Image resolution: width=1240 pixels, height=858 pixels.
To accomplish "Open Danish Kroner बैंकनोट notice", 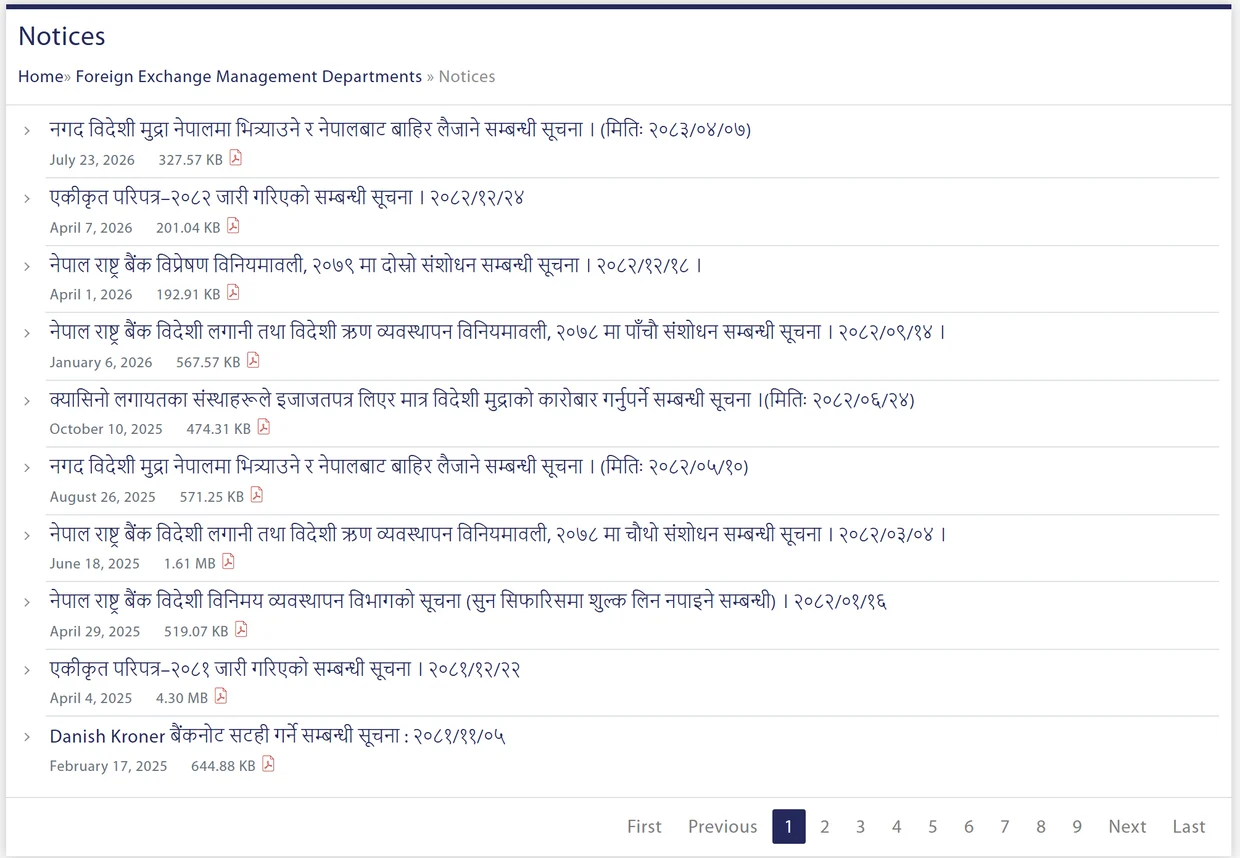I will [x=277, y=736].
